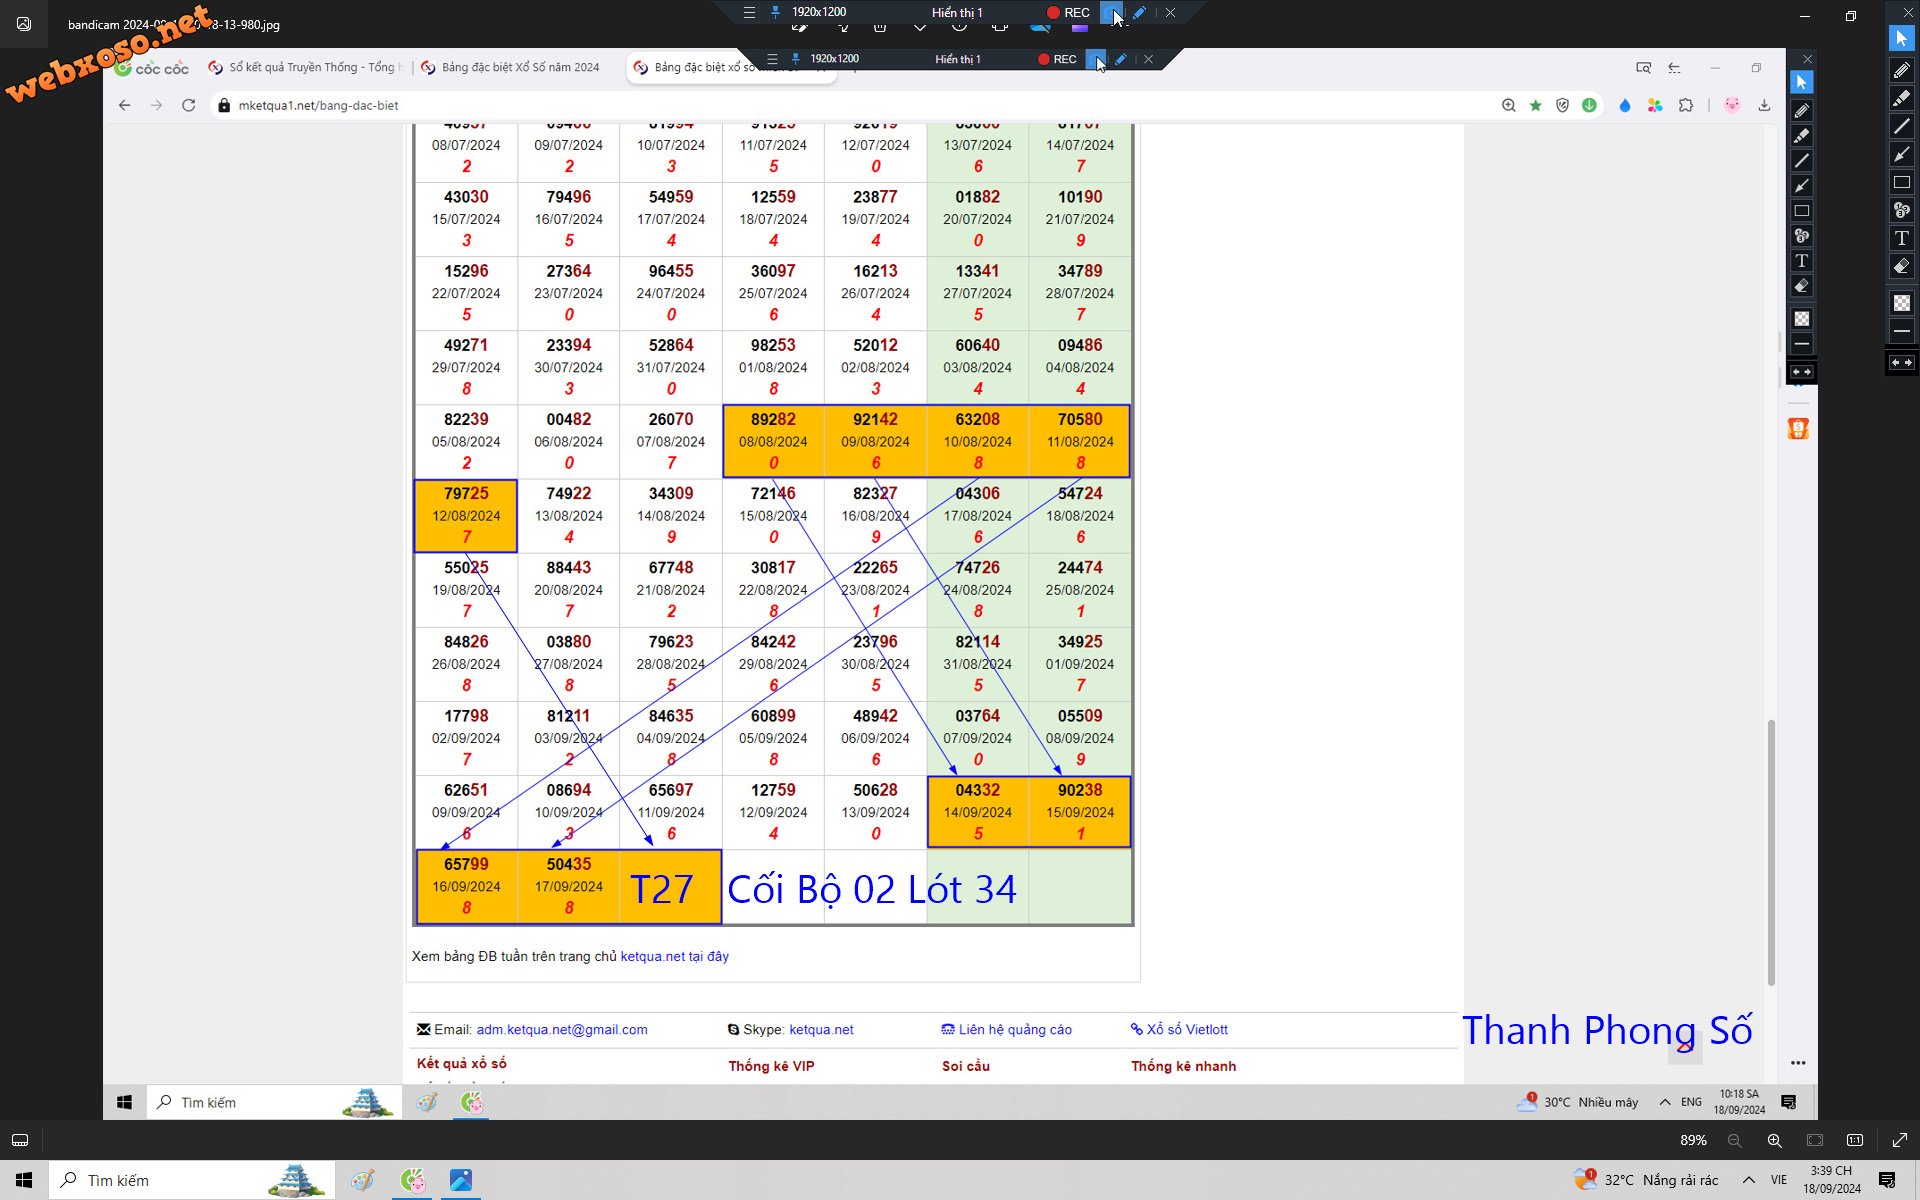The height and width of the screenshot is (1200, 1920).
Task: Click the green download arrow icon in browser toolbar
Action: 1589,105
